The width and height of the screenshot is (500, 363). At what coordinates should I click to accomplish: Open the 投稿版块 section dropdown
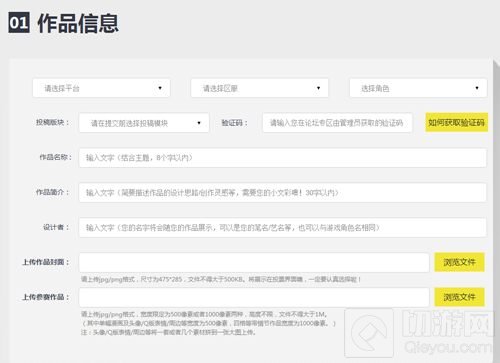point(144,123)
